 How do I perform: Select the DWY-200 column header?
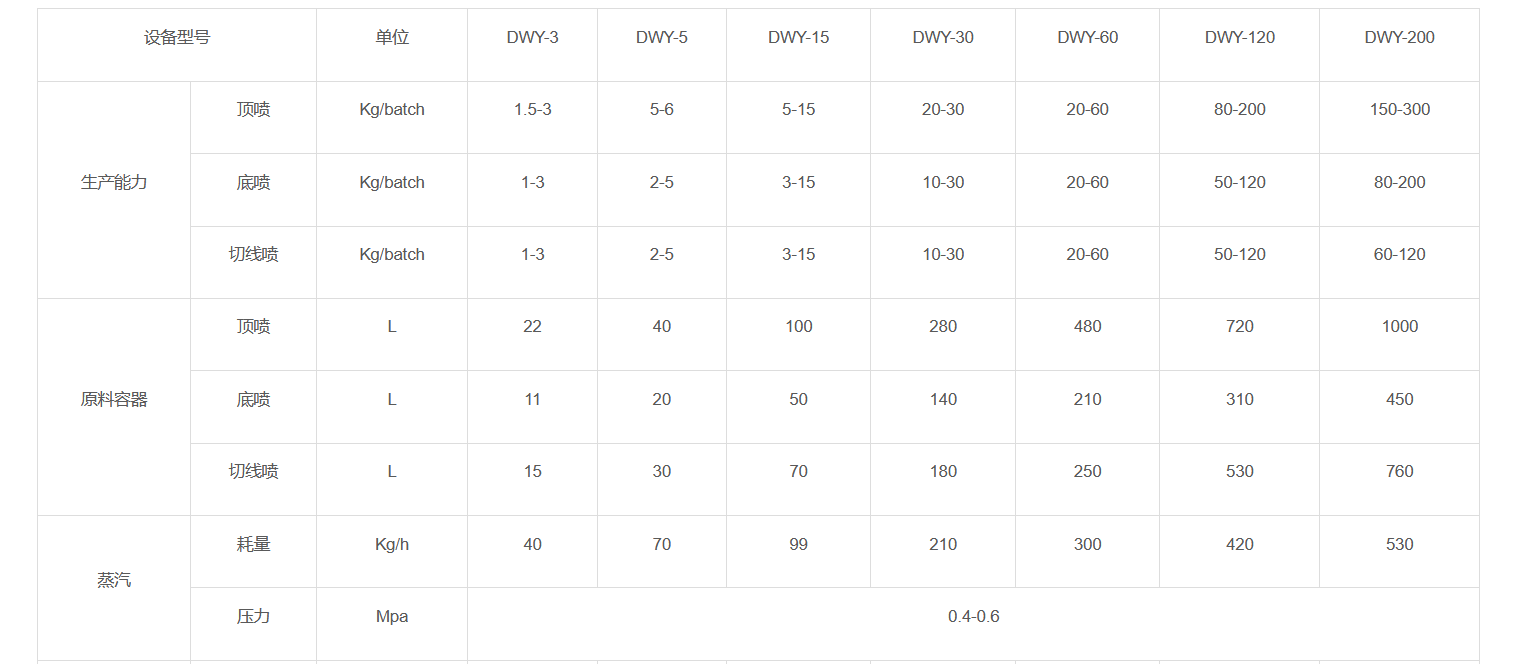tap(1399, 38)
